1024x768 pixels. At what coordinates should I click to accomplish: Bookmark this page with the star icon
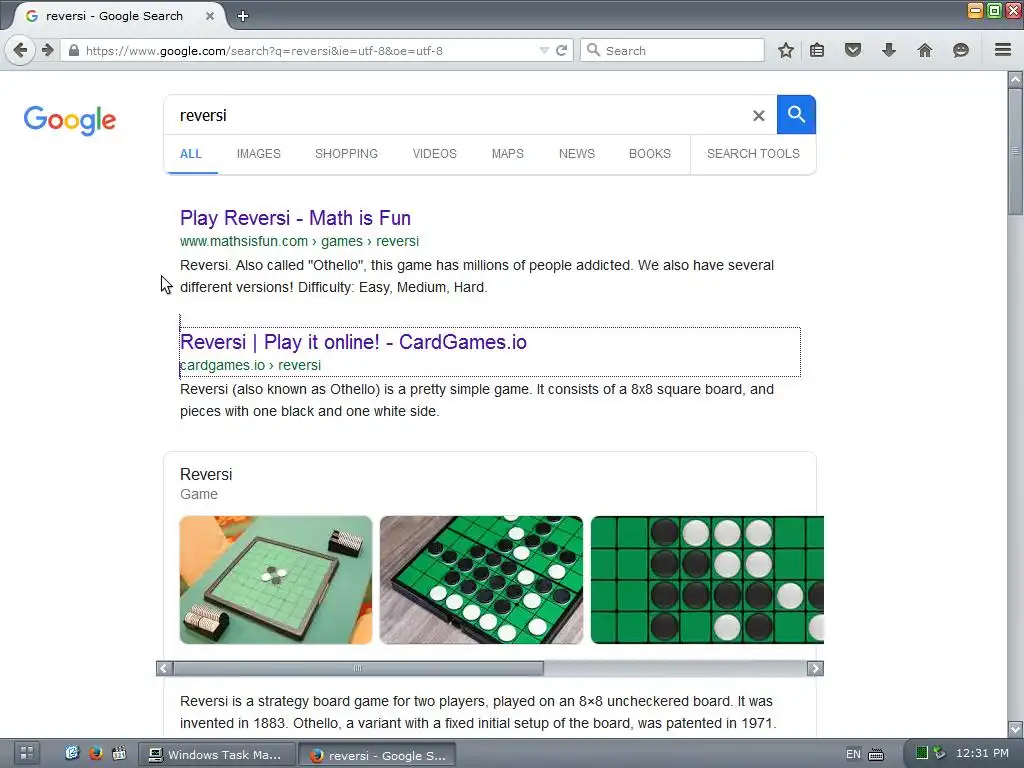point(786,50)
